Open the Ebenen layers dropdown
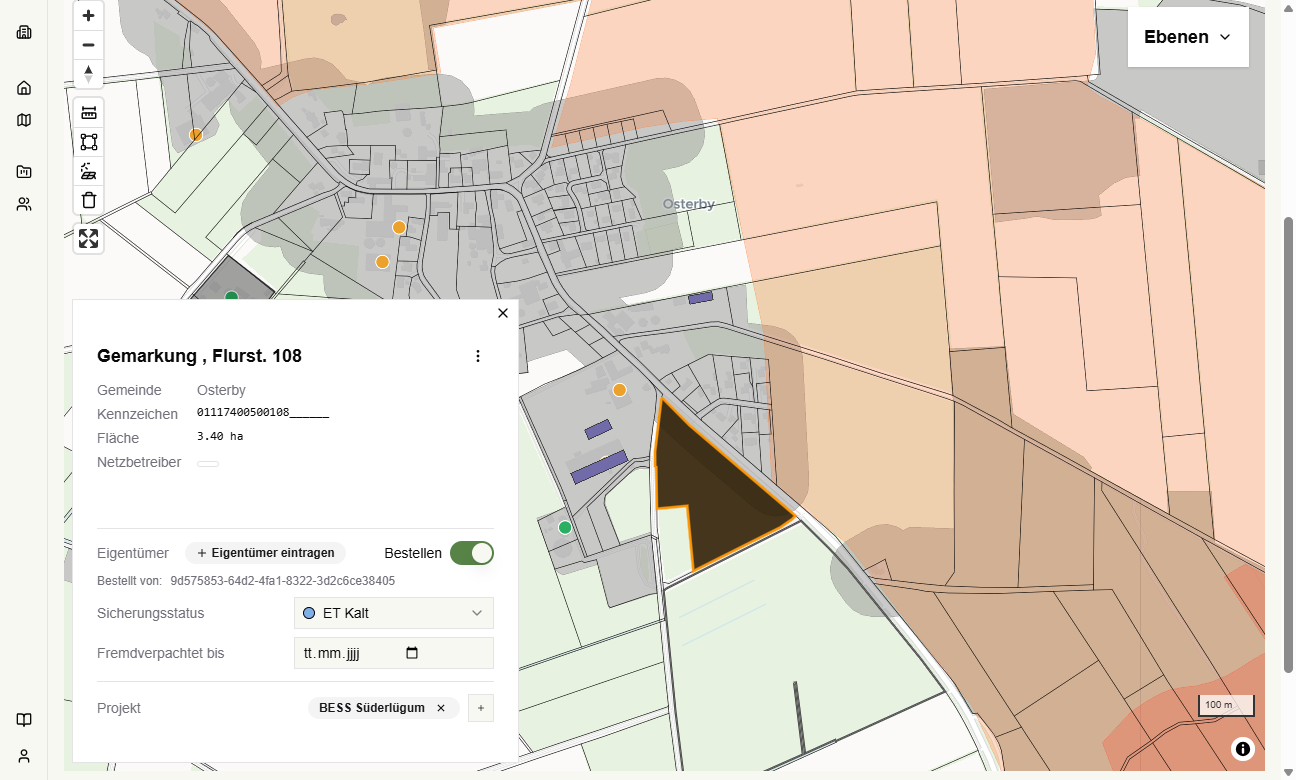Screen dimensions: 1296x780 (1188, 37)
